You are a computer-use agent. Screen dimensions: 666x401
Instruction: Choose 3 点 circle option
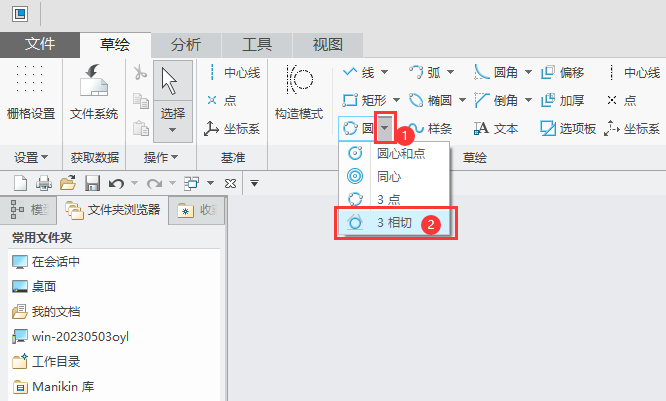pos(394,199)
